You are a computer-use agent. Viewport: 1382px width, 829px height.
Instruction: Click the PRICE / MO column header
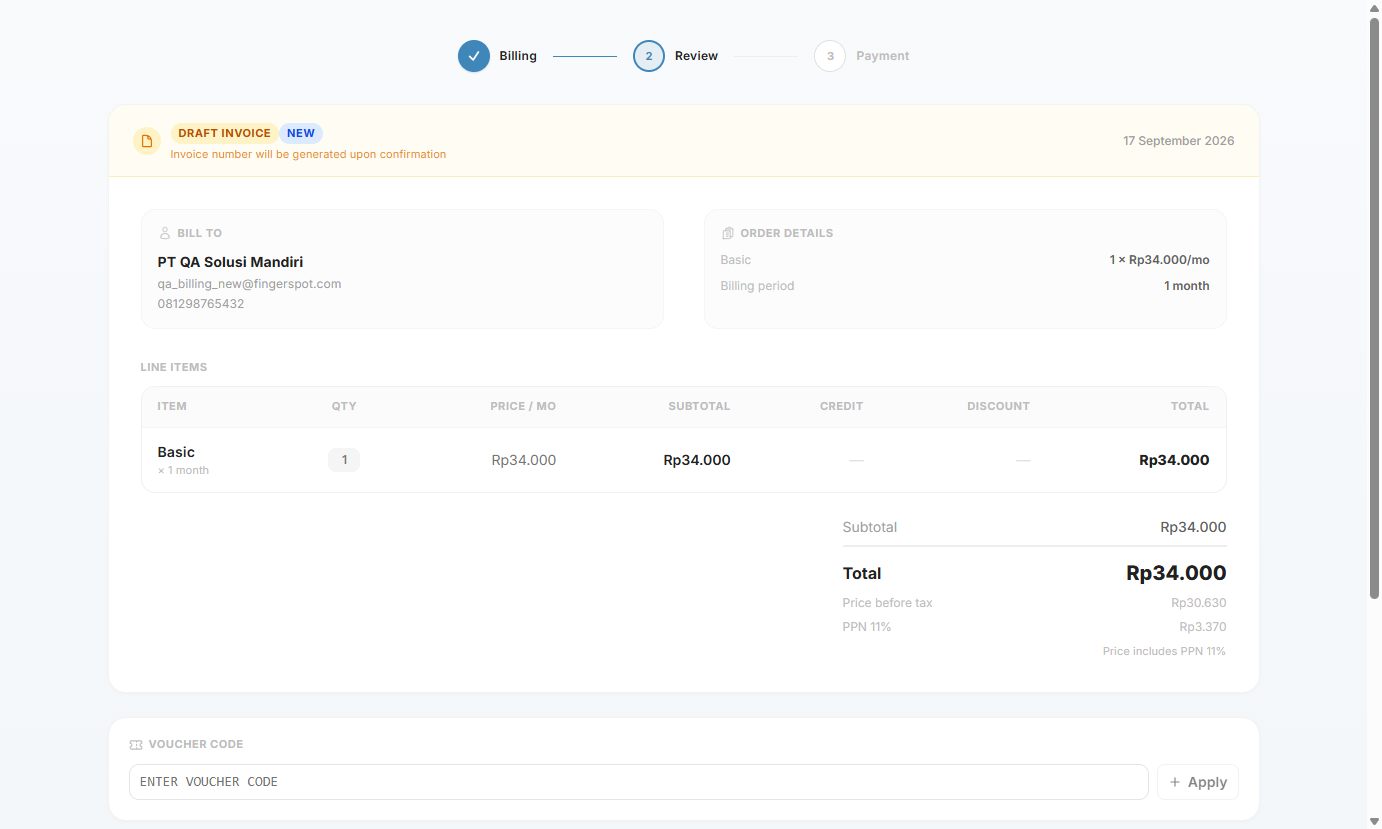(523, 406)
